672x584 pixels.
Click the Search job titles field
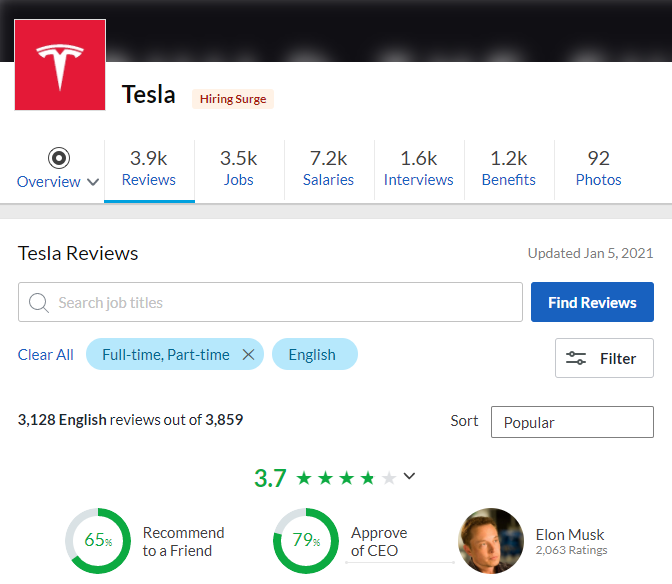coord(280,302)
